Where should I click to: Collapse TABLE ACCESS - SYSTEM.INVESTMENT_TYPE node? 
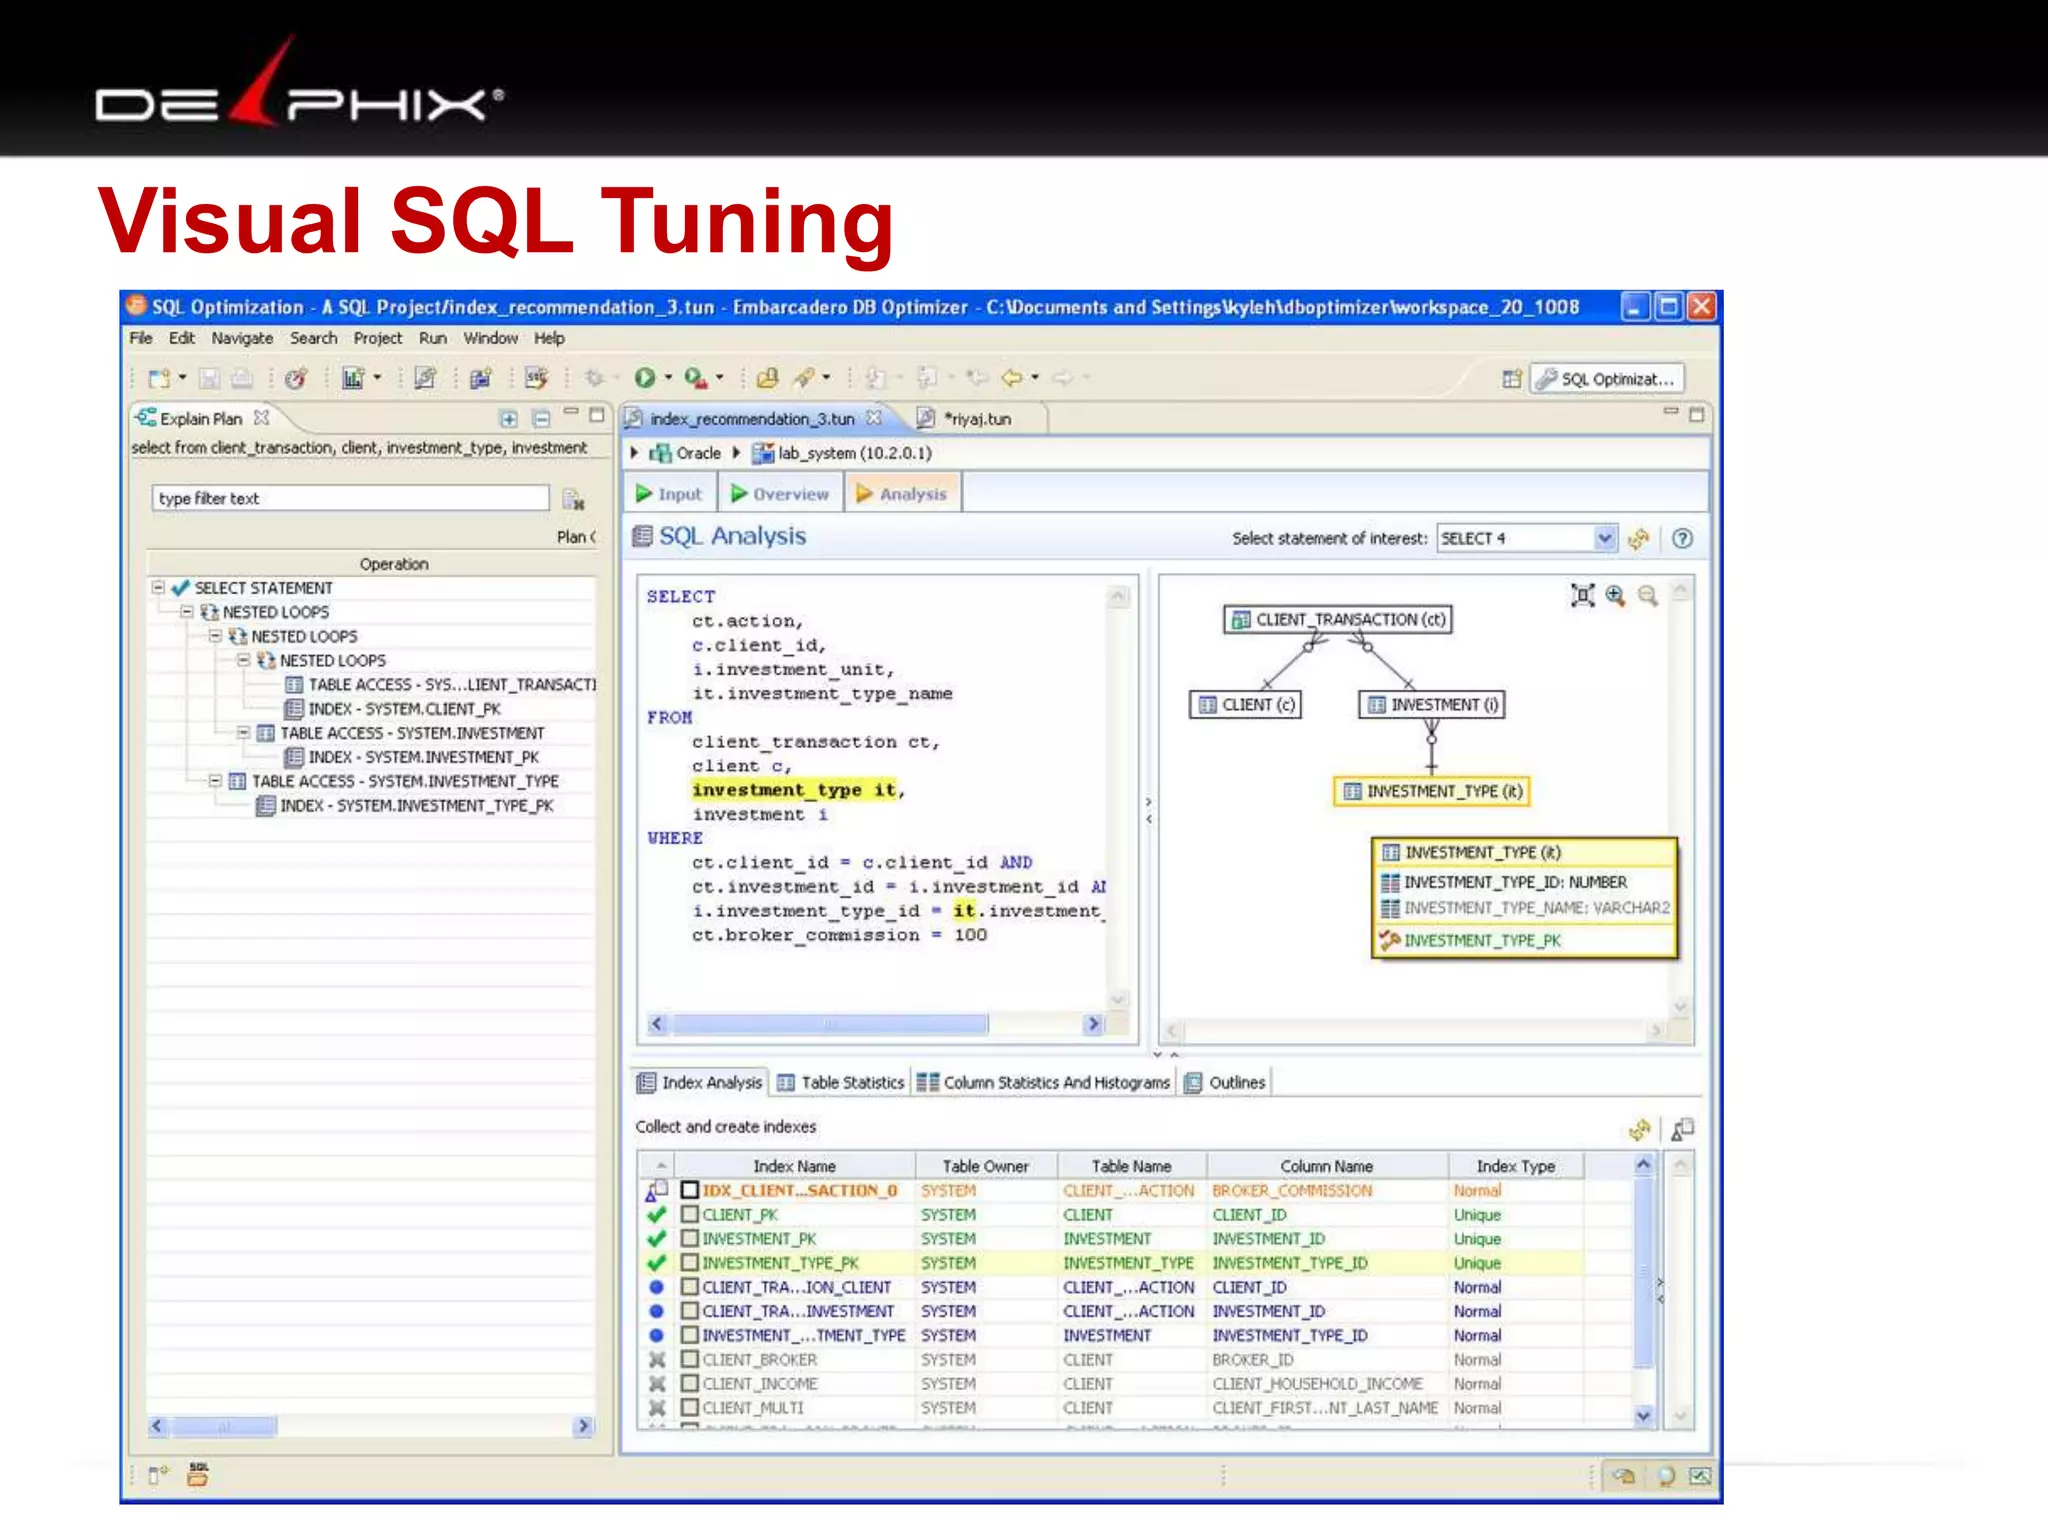215,781
